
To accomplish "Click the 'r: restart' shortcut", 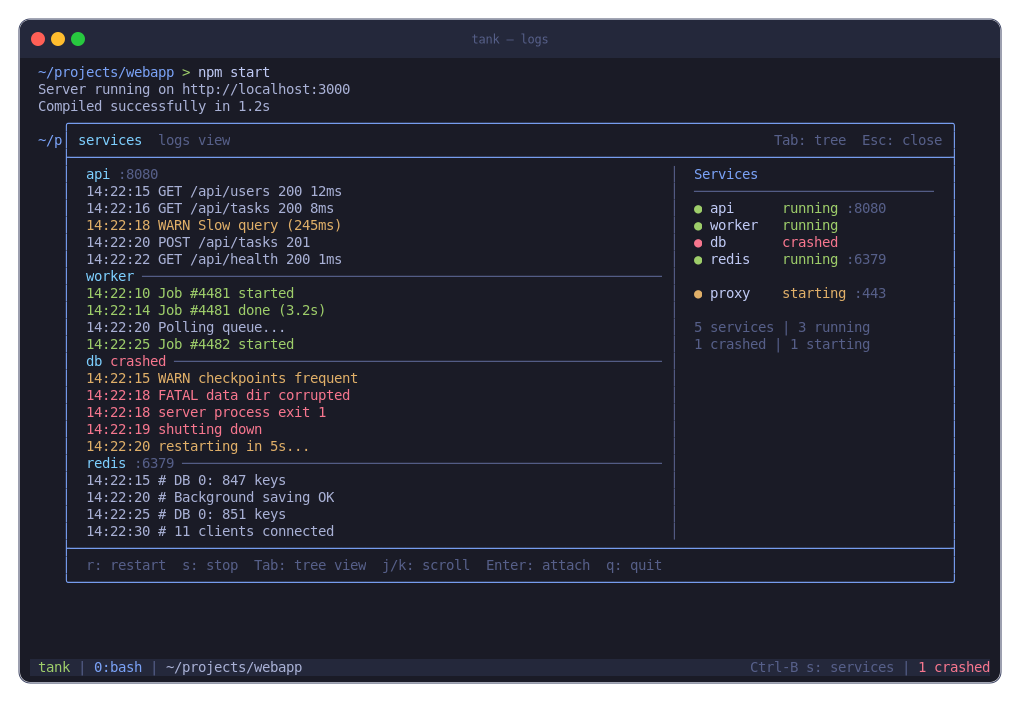I will coord(126,565).
